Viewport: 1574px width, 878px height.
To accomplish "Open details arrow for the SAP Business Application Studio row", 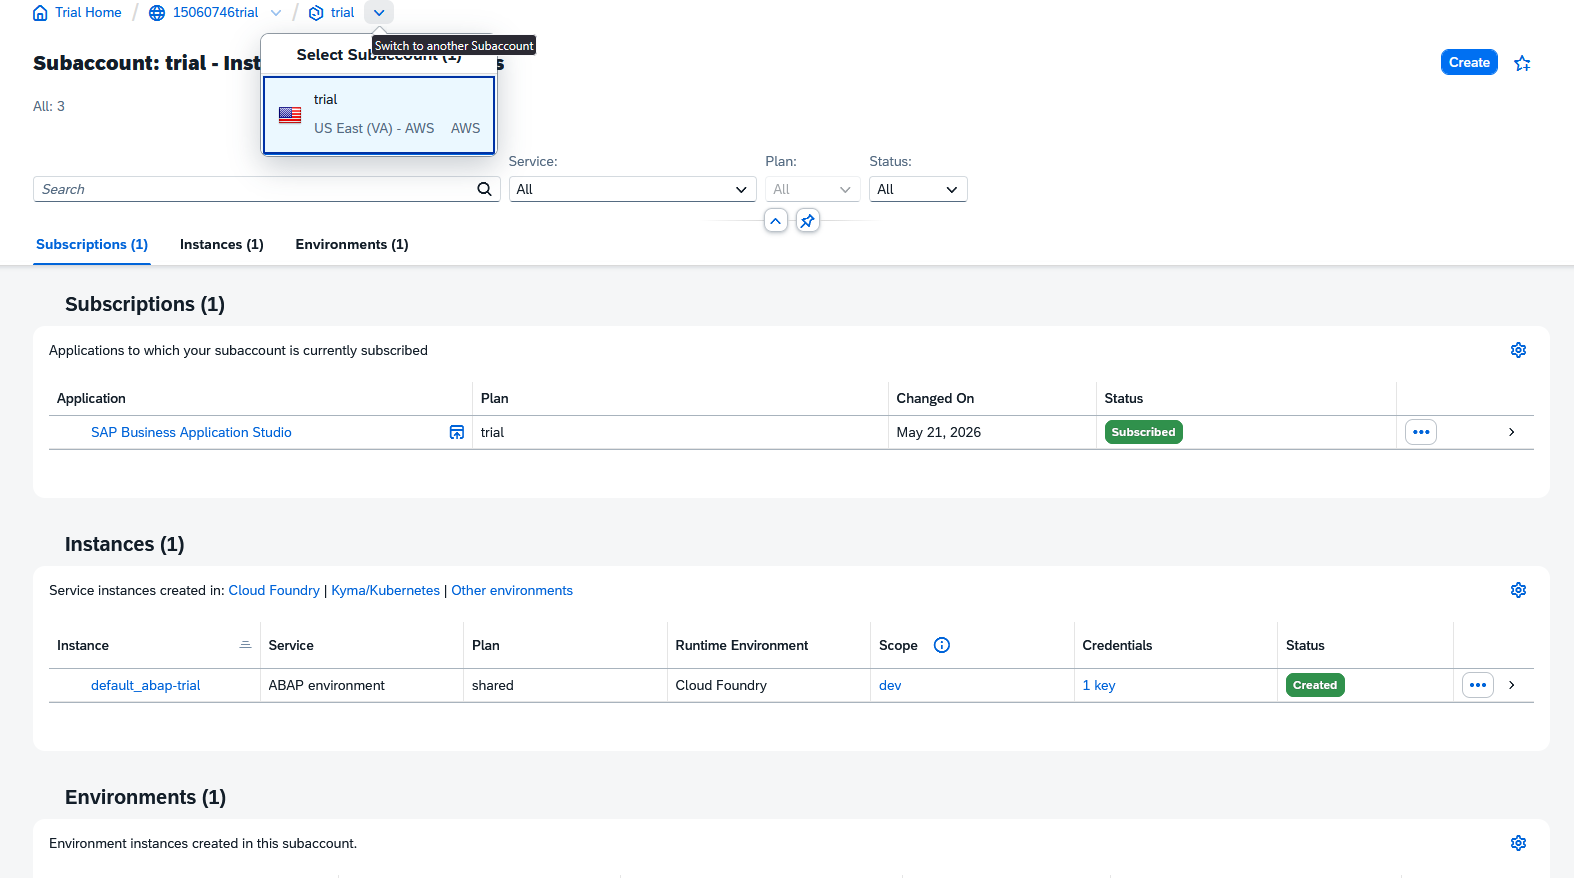I will [x=1511, y=432].
